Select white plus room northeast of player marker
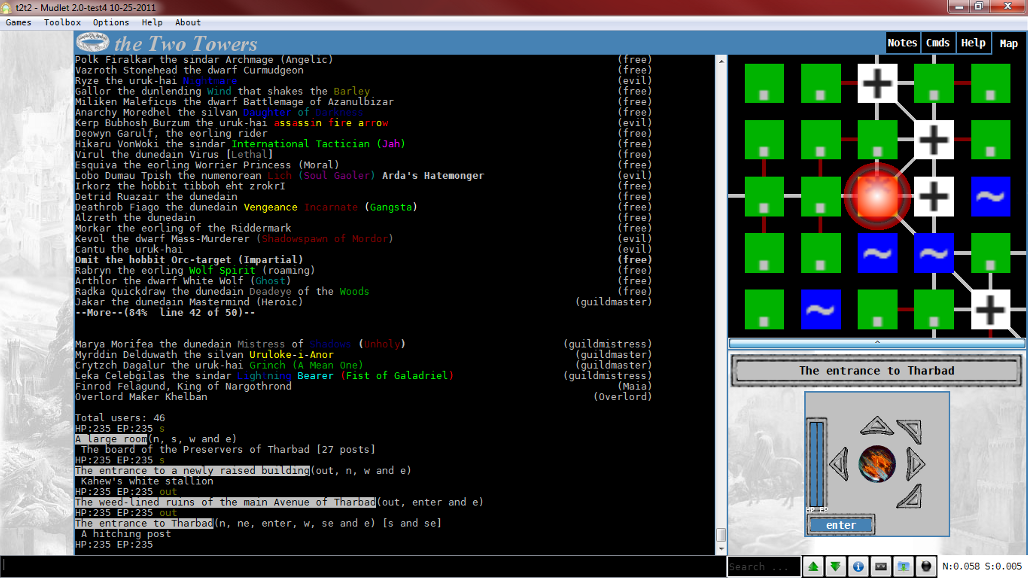This screenshot has width=1028, height=578. [x=934, y=140]
